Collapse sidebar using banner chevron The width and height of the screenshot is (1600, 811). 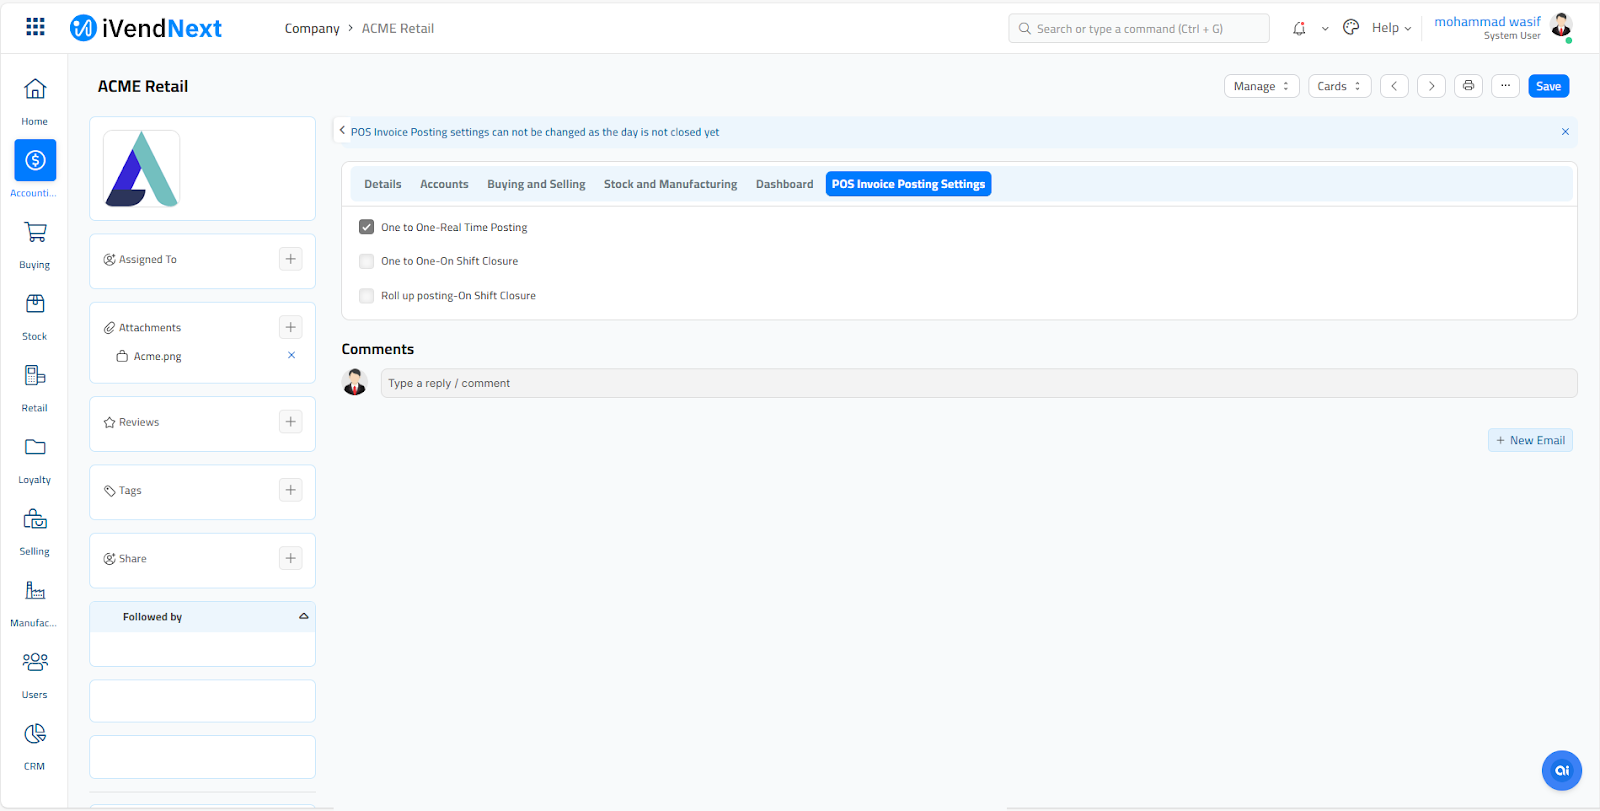(x=342, y=130)
